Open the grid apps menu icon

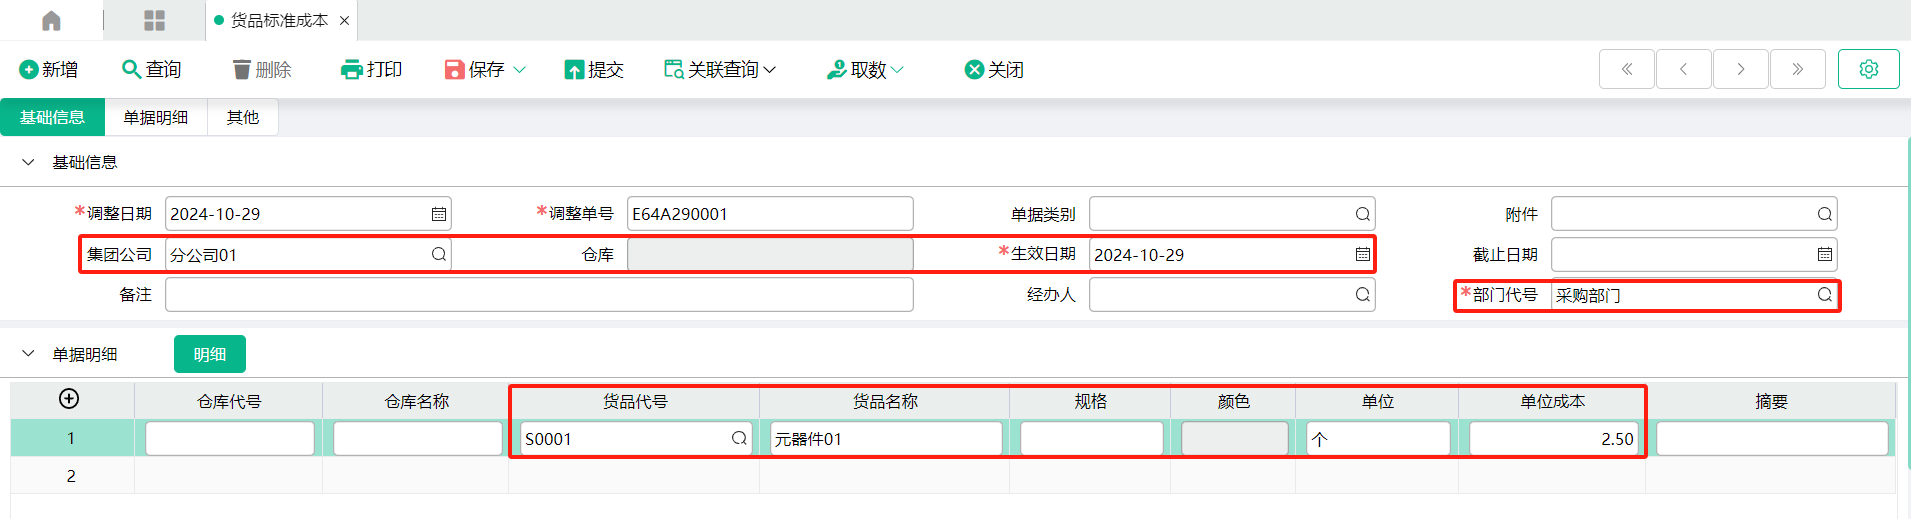[x=154, y=20]
